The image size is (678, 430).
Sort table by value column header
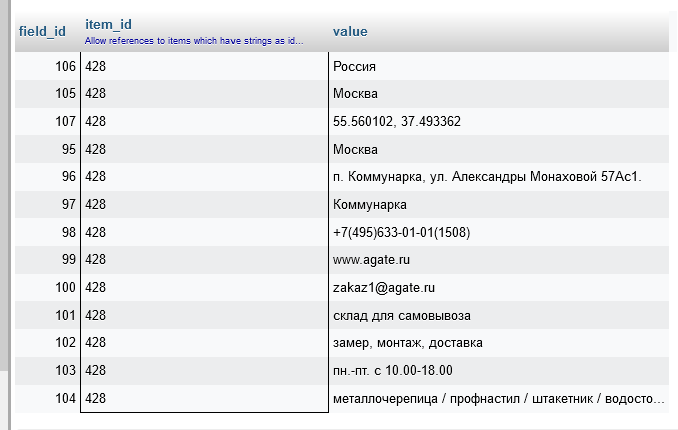[350, 31]
